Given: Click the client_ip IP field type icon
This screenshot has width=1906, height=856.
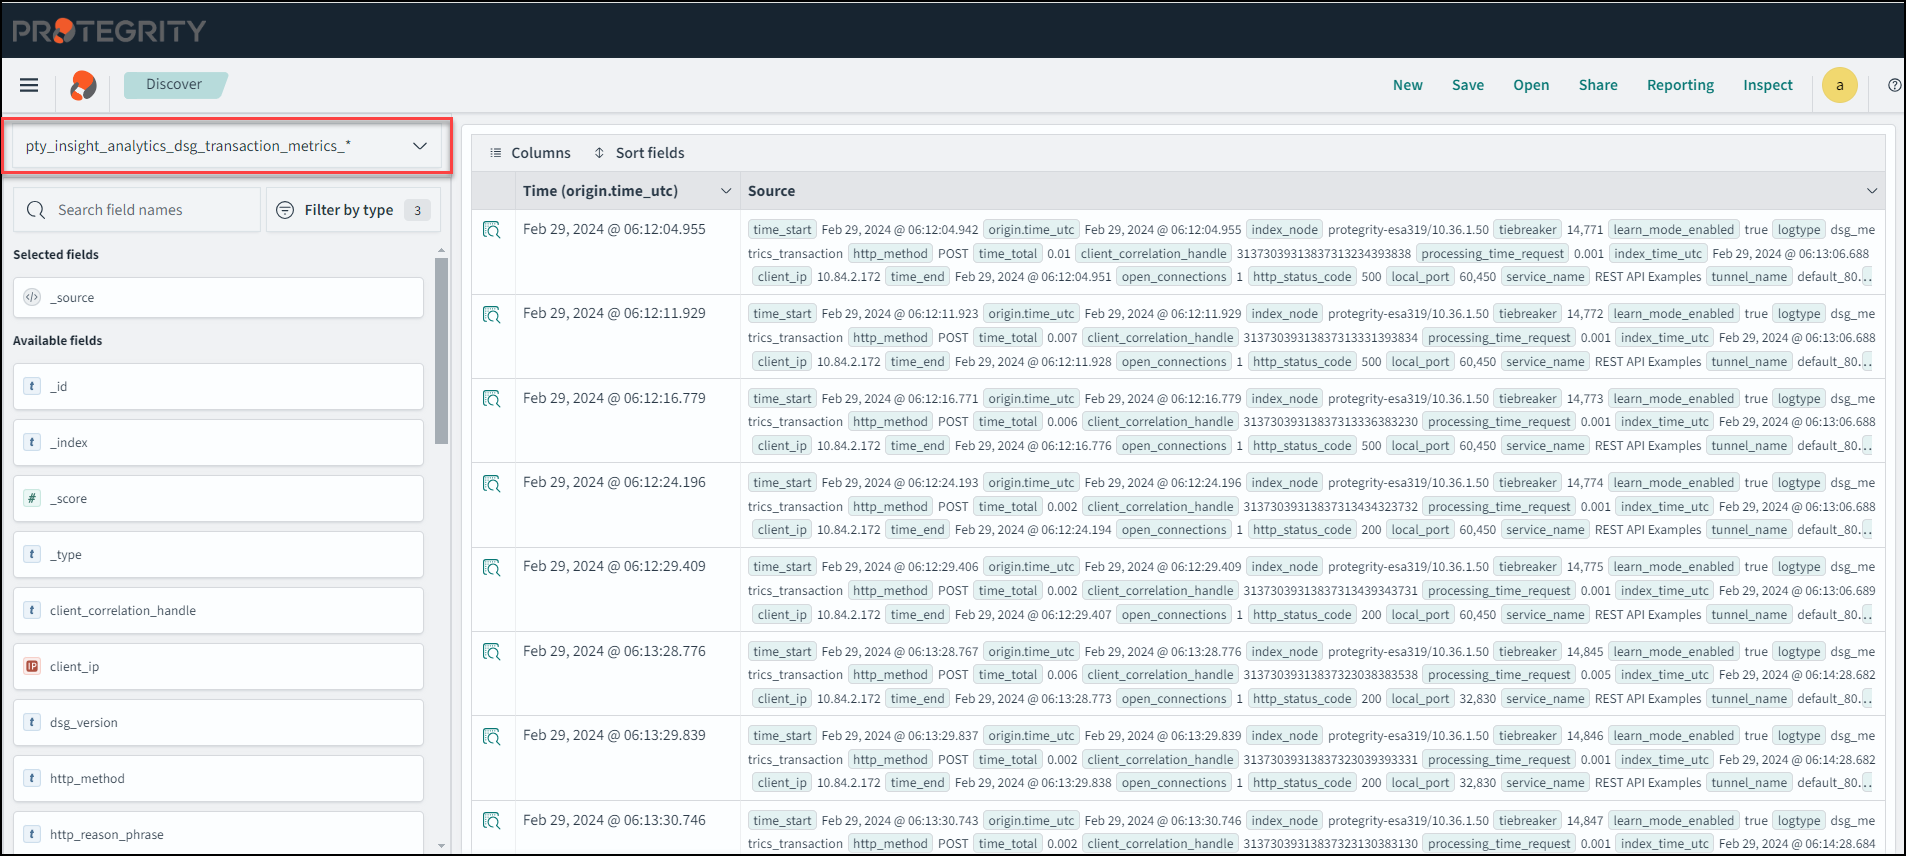Looking at the screenshot, I should tap(32, 666).
